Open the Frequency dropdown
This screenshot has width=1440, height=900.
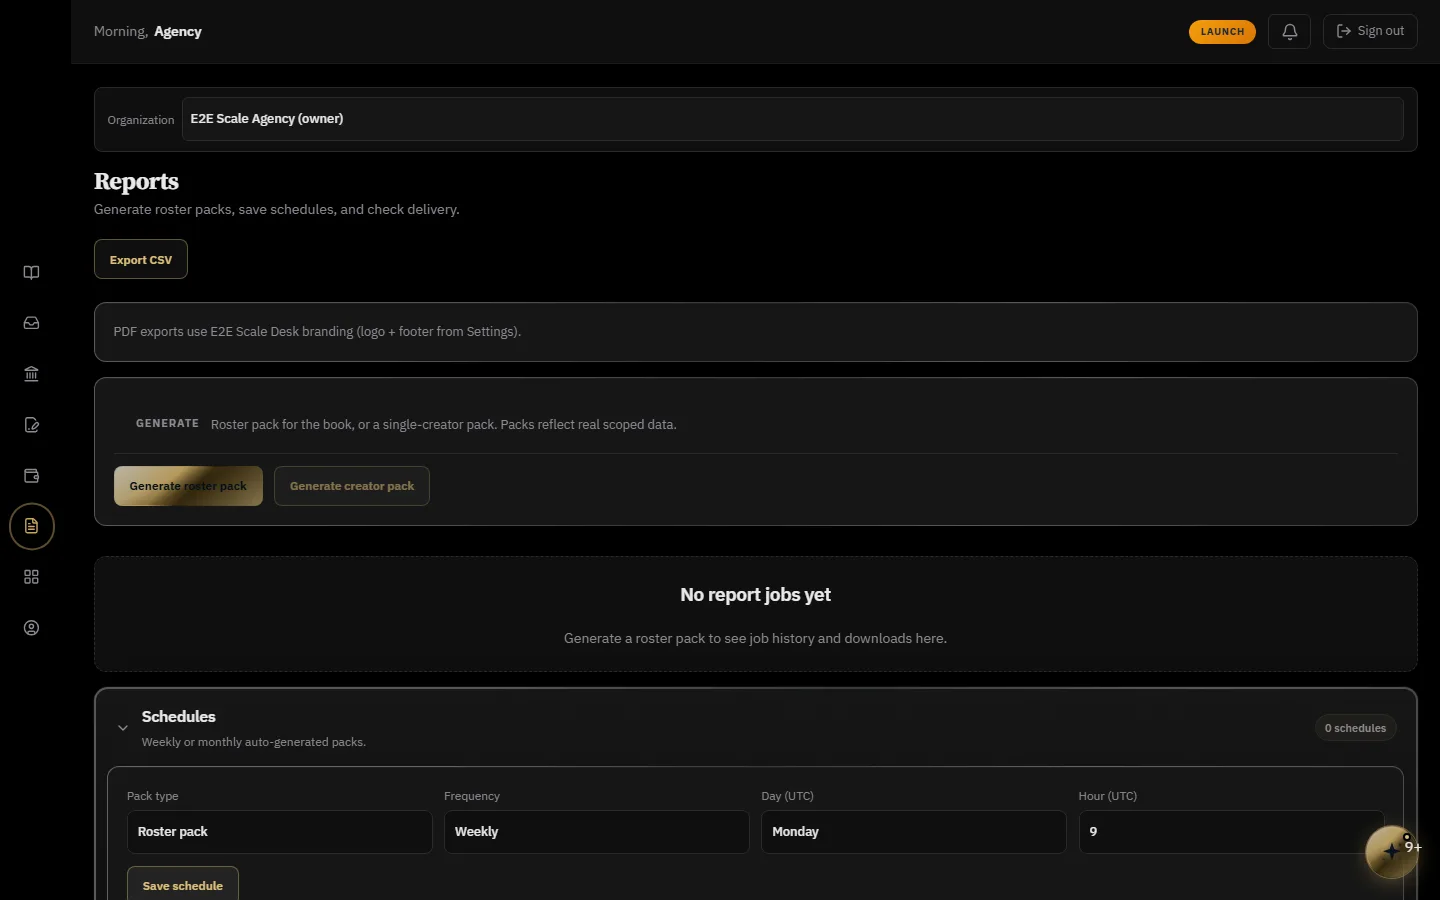597,832
